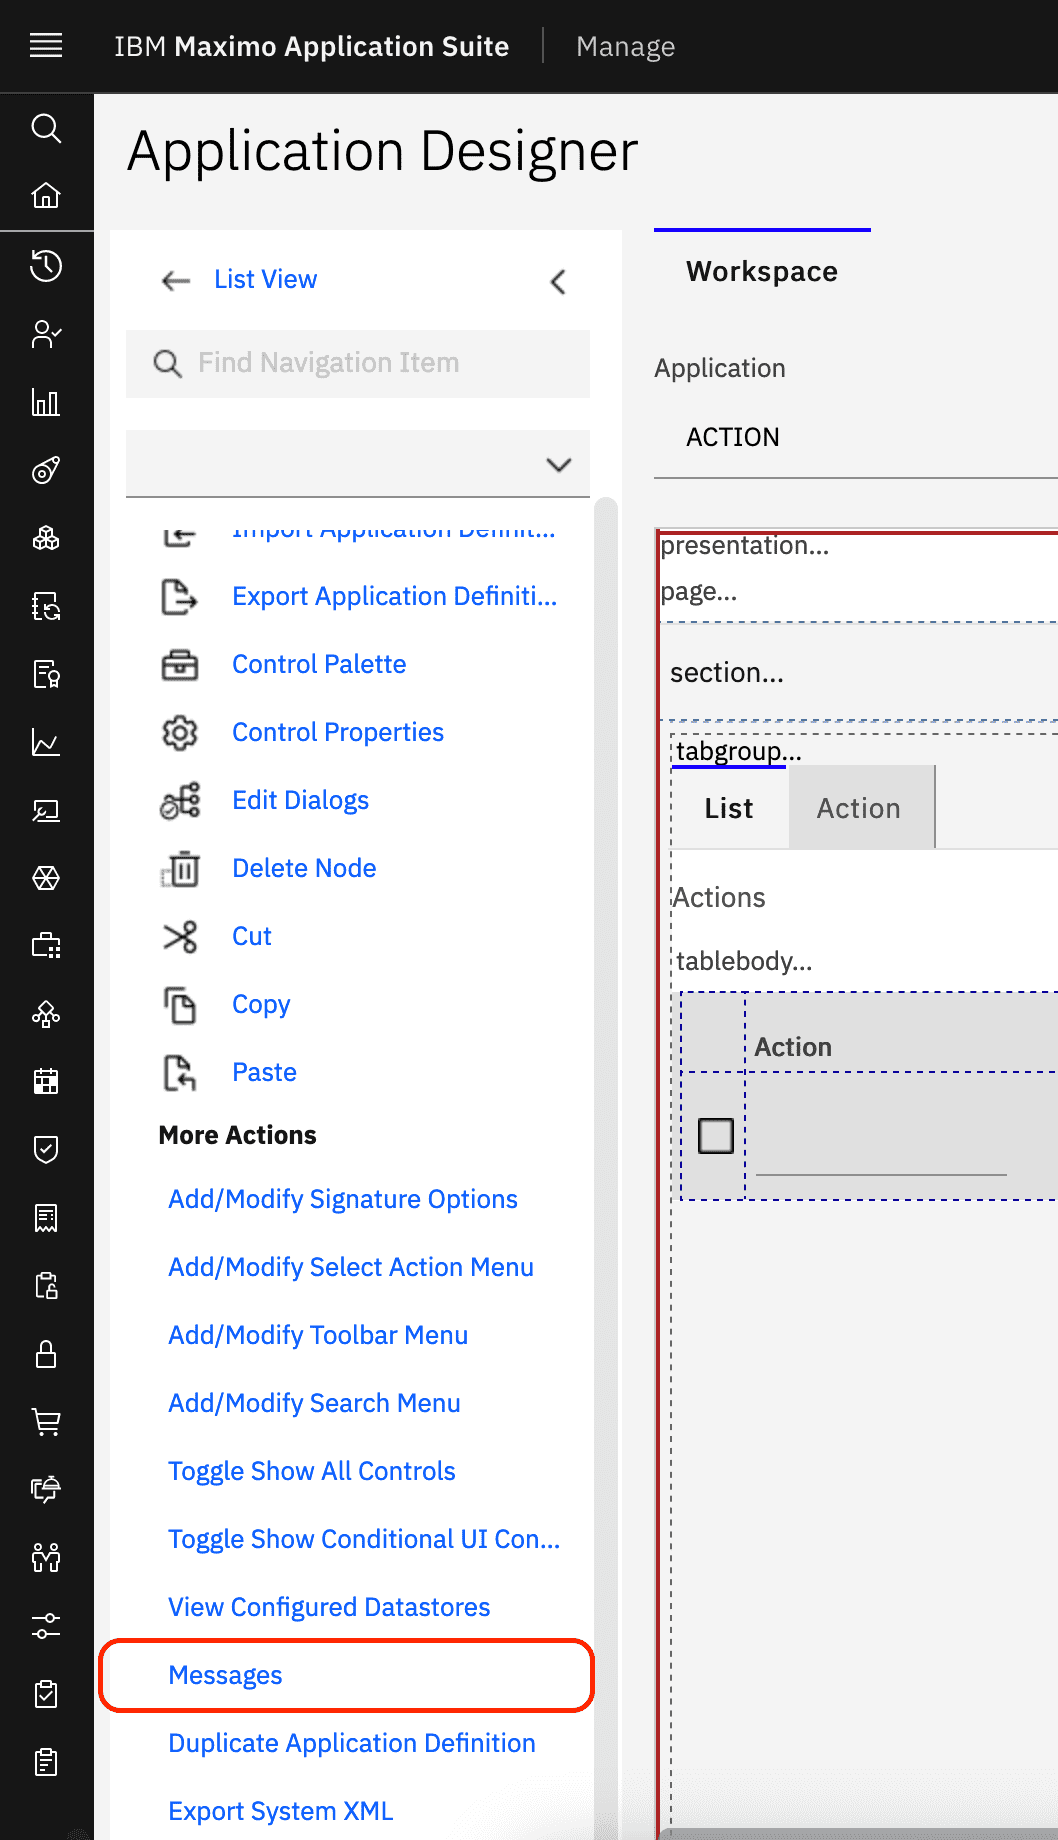Go to Home via the house icon
Viewport: 1058px width, 1840px height.
46,195
